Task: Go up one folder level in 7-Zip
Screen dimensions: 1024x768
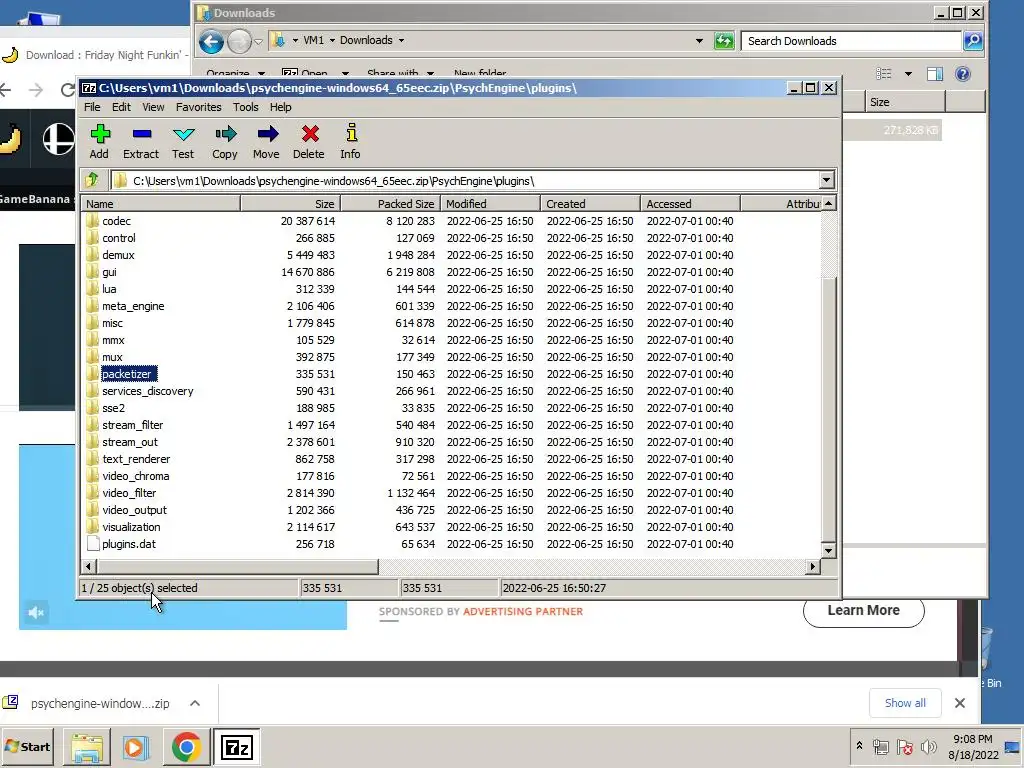Action: coord(92,180)
